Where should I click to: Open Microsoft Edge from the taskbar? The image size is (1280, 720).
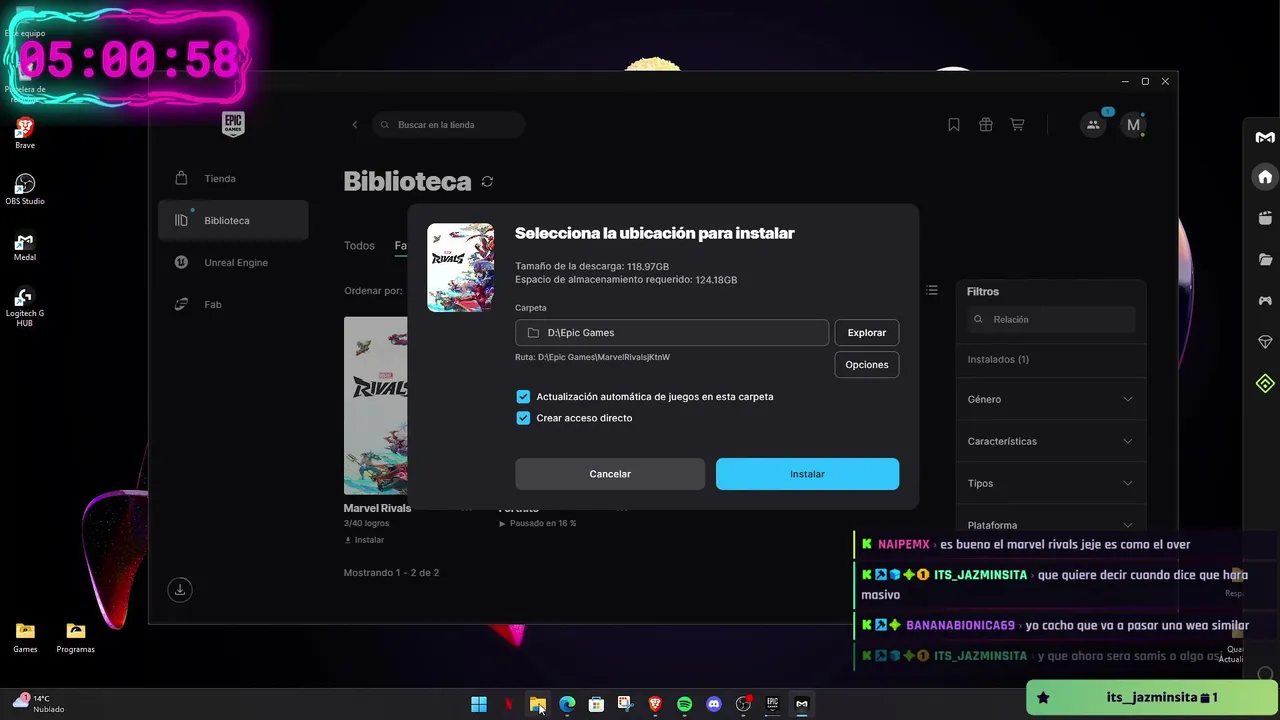coord(567,704)
